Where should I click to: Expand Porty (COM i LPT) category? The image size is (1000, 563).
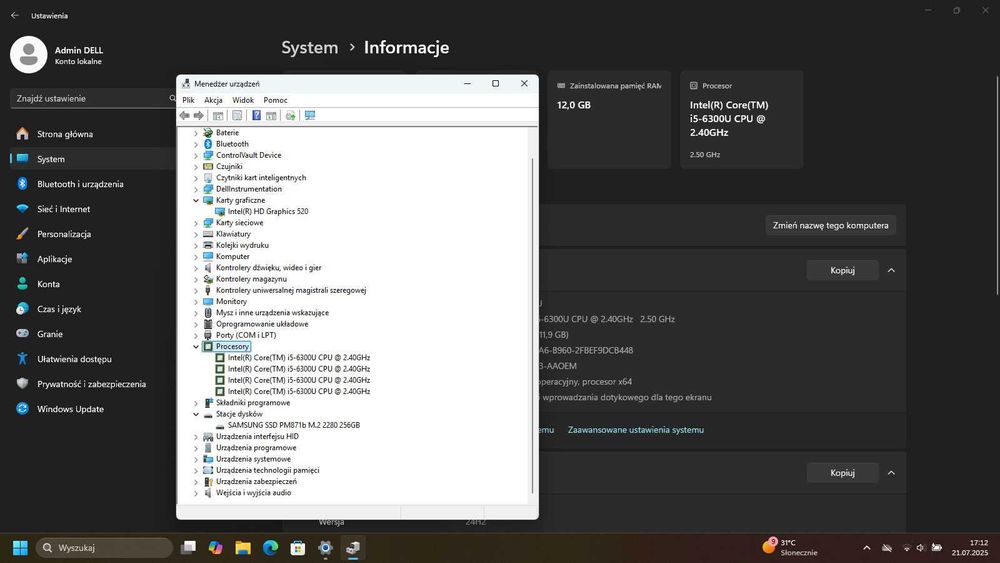tap(196, 335)
